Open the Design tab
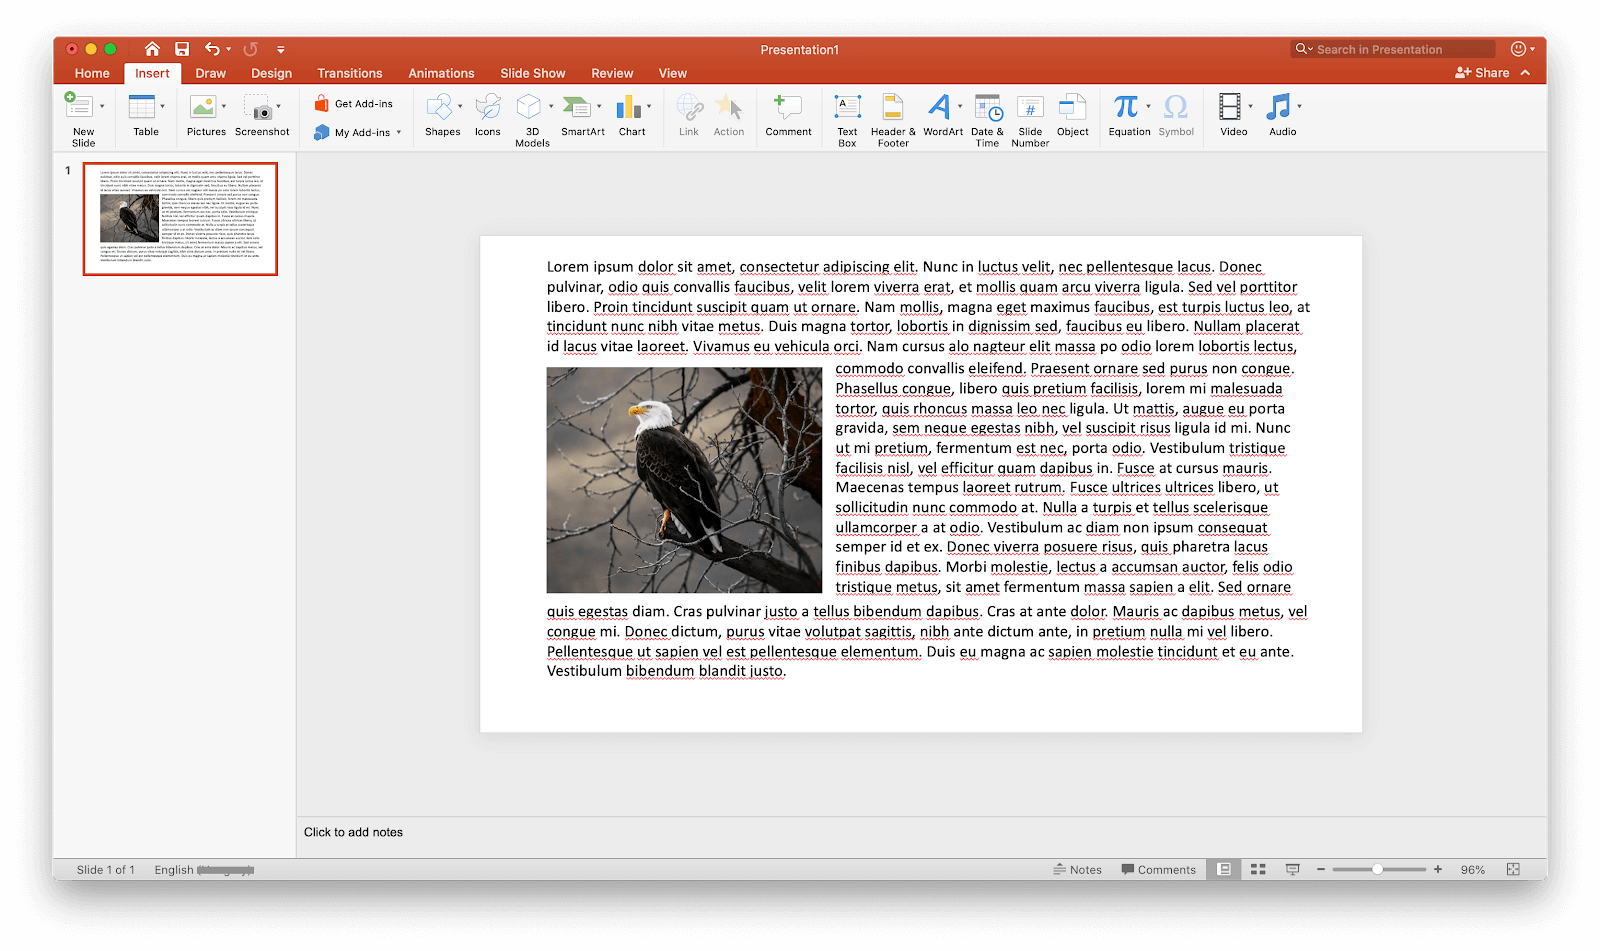The image size is (1600, 951). (272, 73)
